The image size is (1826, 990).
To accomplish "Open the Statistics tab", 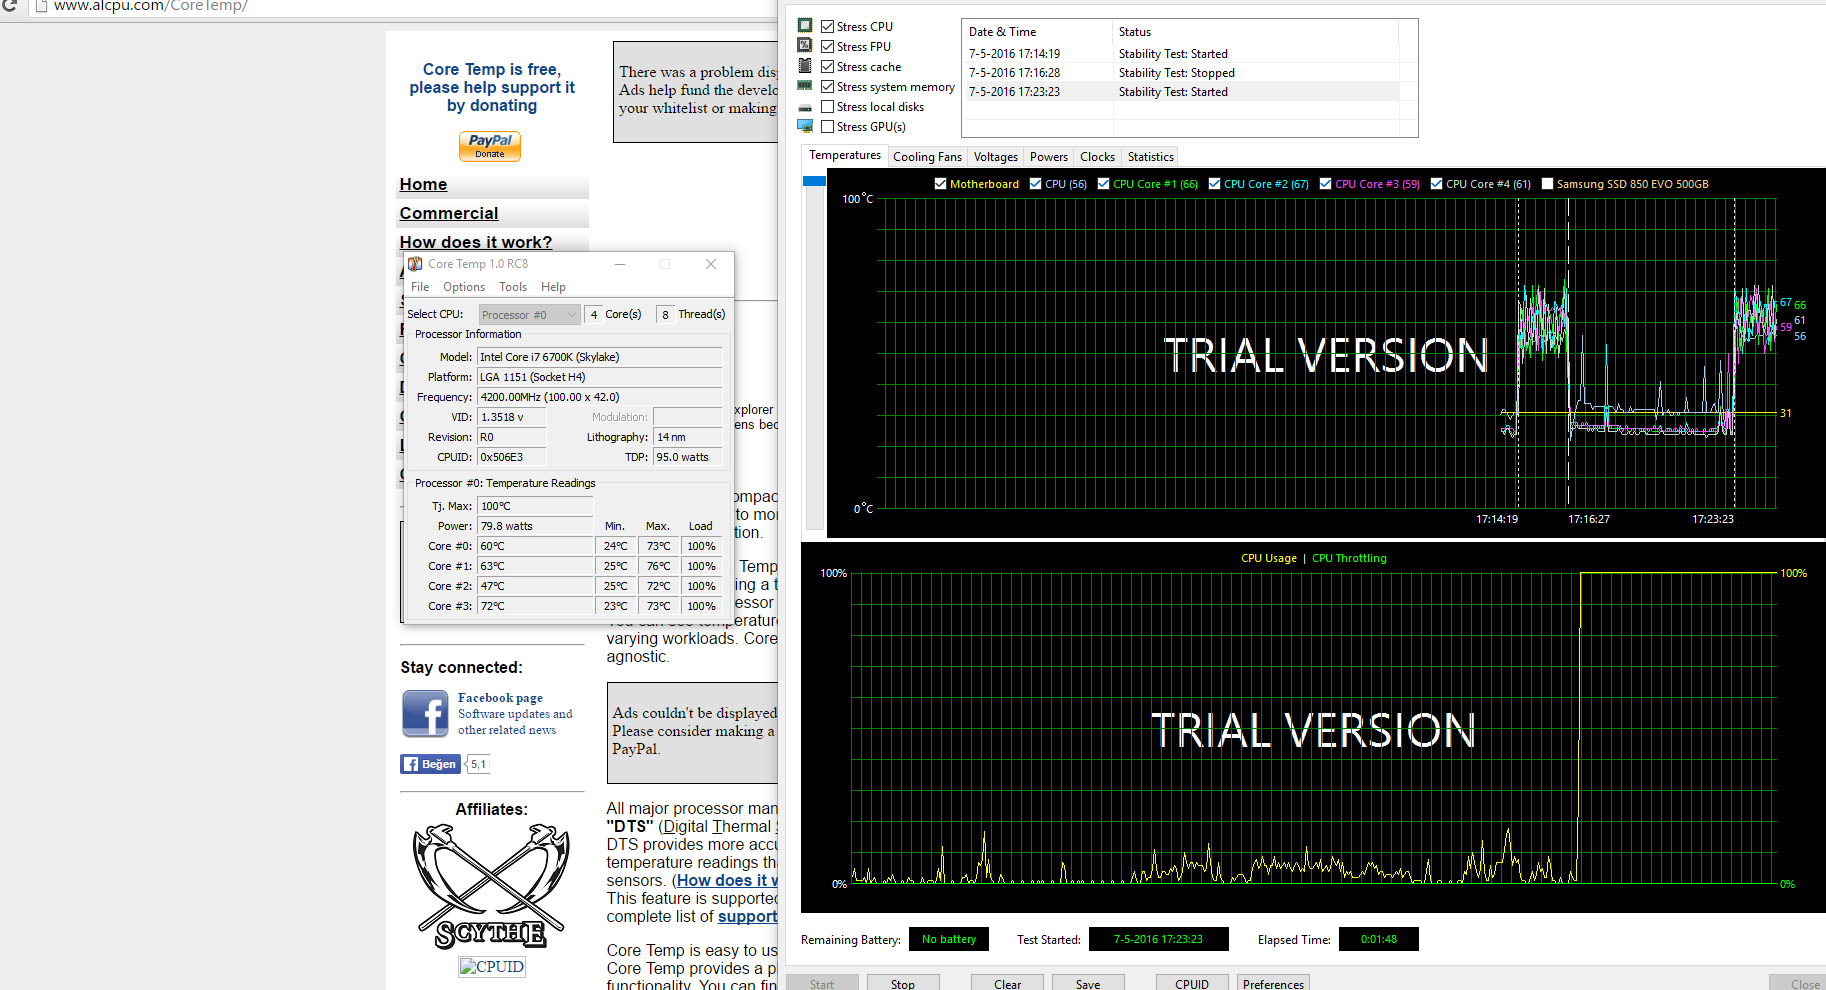I will [1151, 157].
